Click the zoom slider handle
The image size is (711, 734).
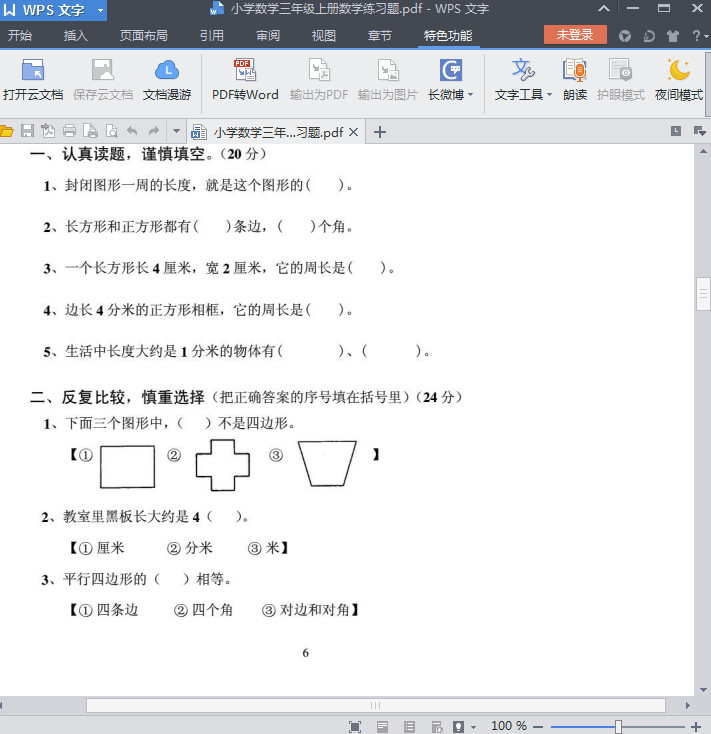(x=618, y=727)
